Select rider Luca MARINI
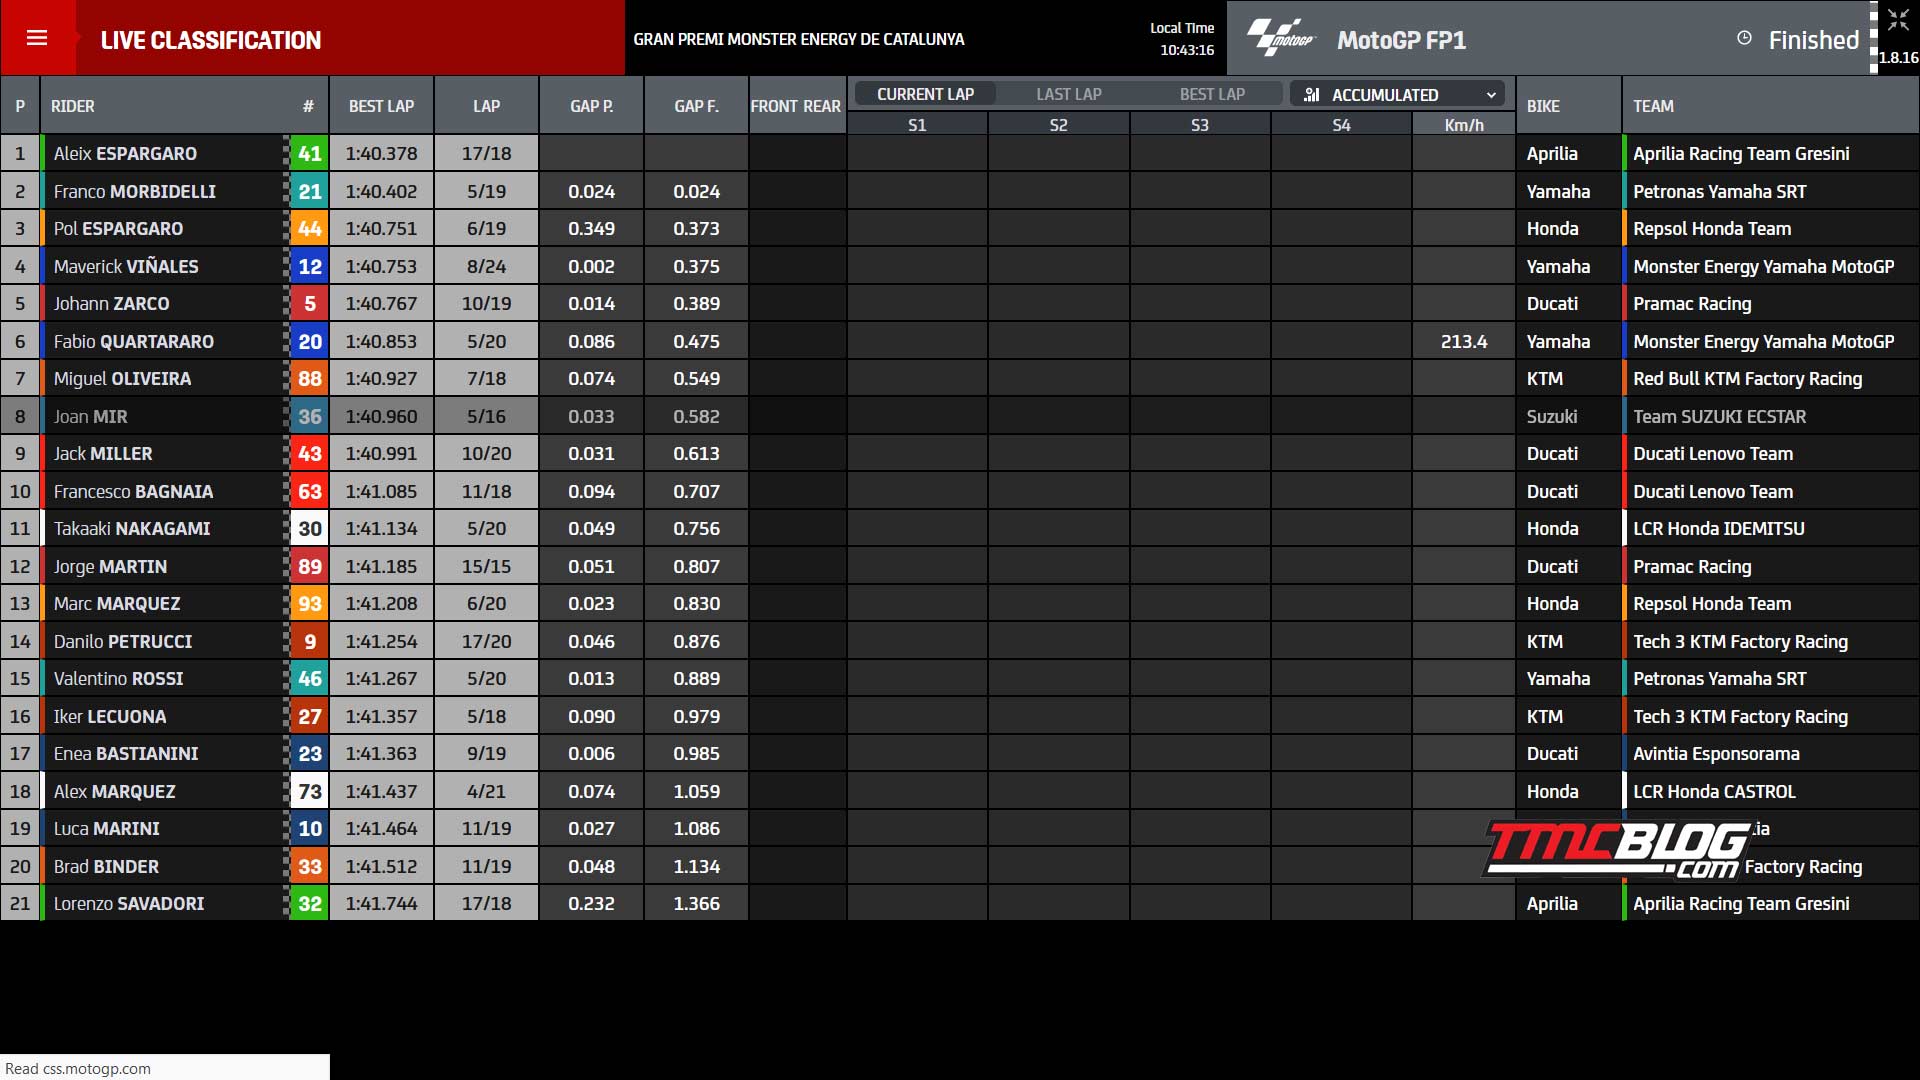 coord(106,829)
